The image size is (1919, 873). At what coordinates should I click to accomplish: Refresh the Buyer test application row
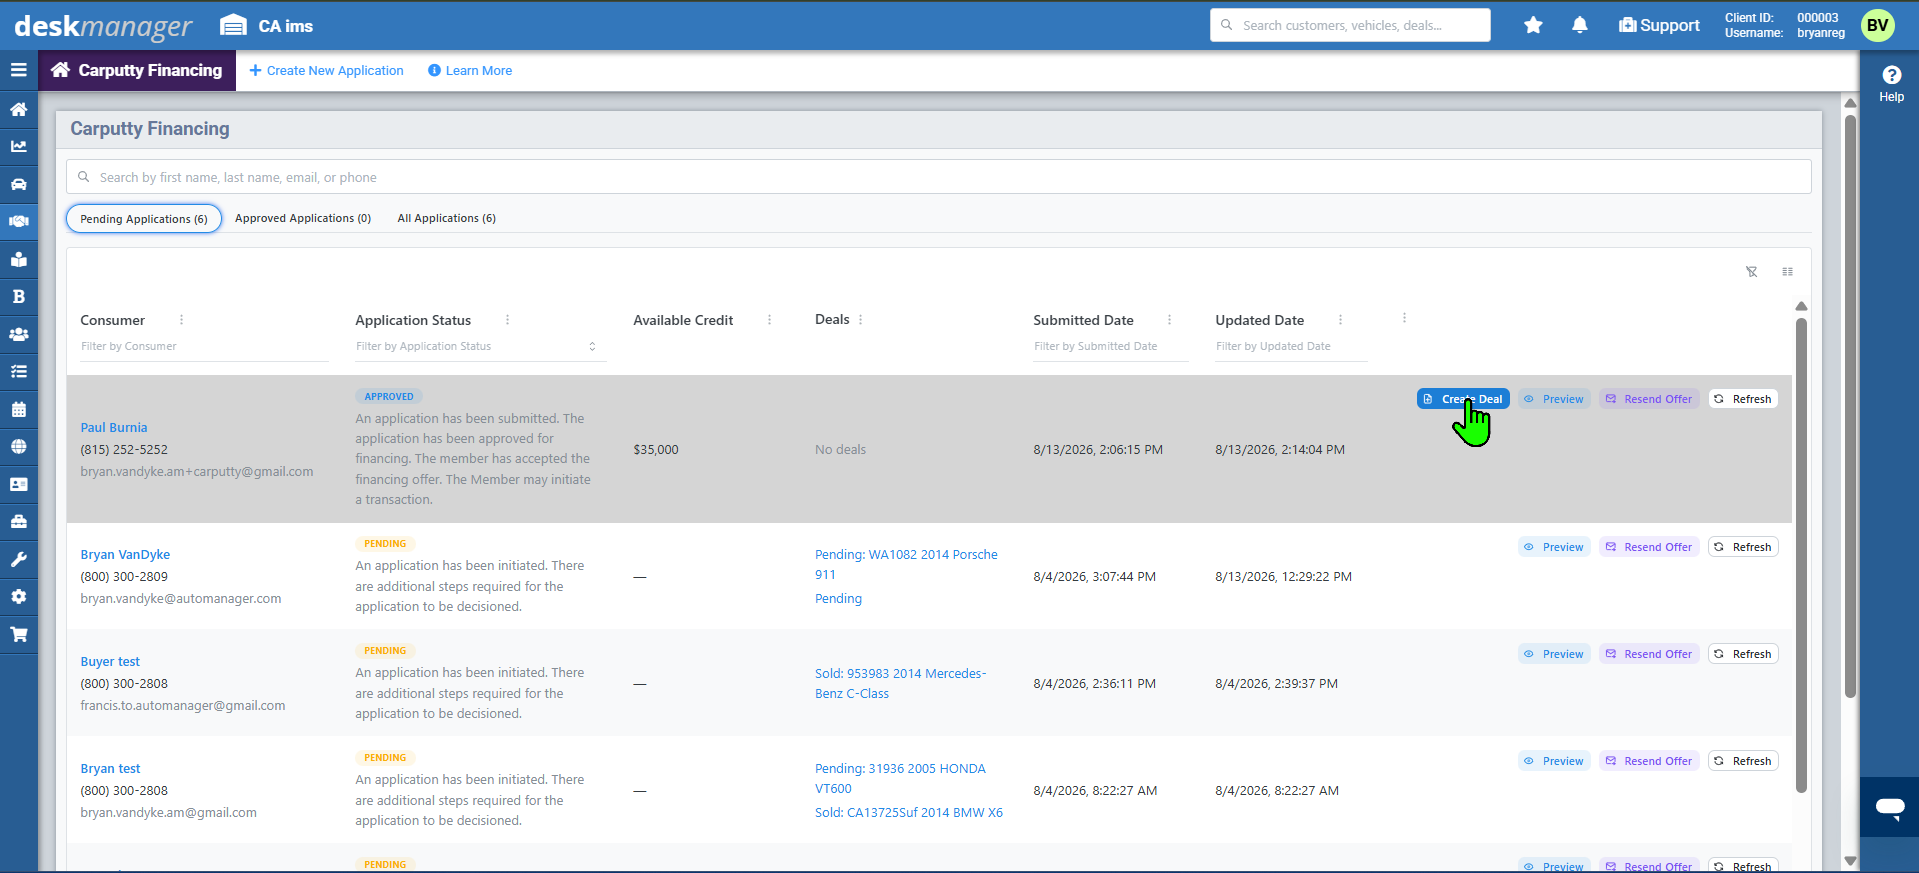coord(1743,654)
